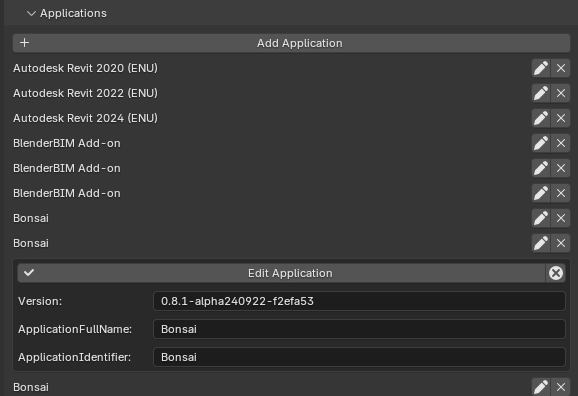
Task: Click the "ApplicationFullName:" field label
Action: (75, 329)
